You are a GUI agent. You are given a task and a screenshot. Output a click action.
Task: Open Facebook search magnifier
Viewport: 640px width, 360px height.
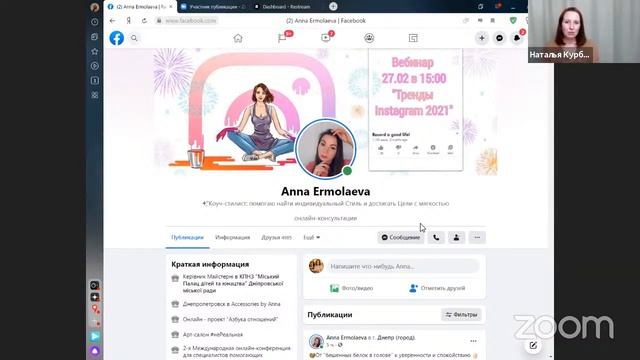pos(134,38)
